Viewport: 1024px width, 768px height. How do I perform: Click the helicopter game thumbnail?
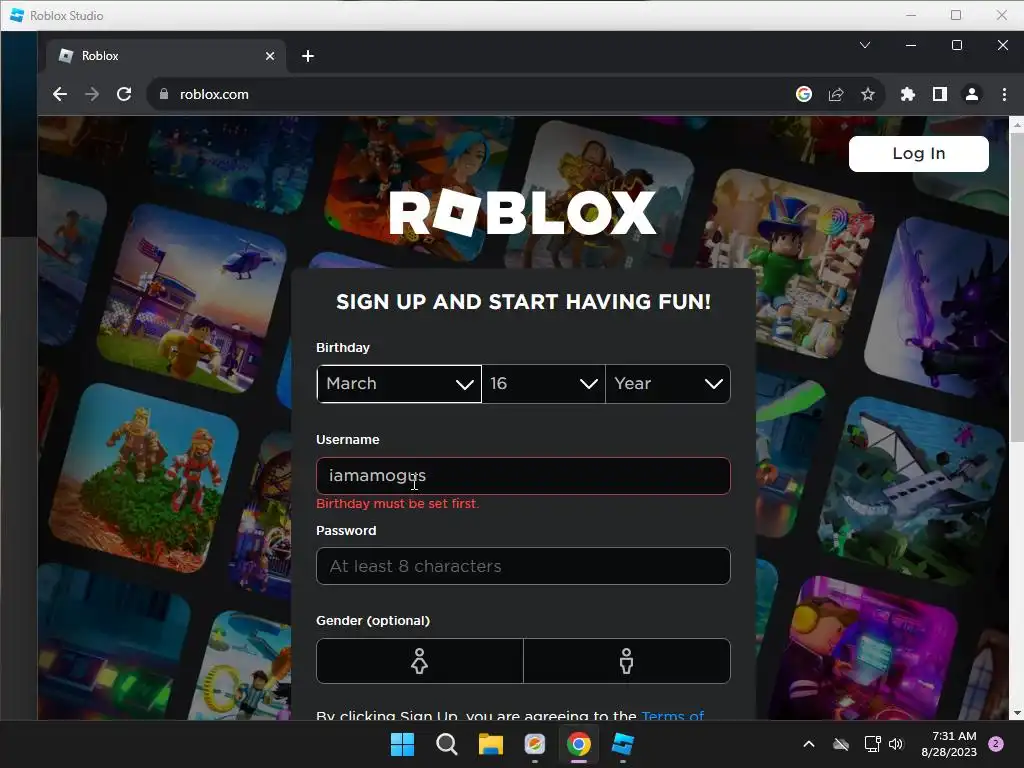click(x=193, y=299)
